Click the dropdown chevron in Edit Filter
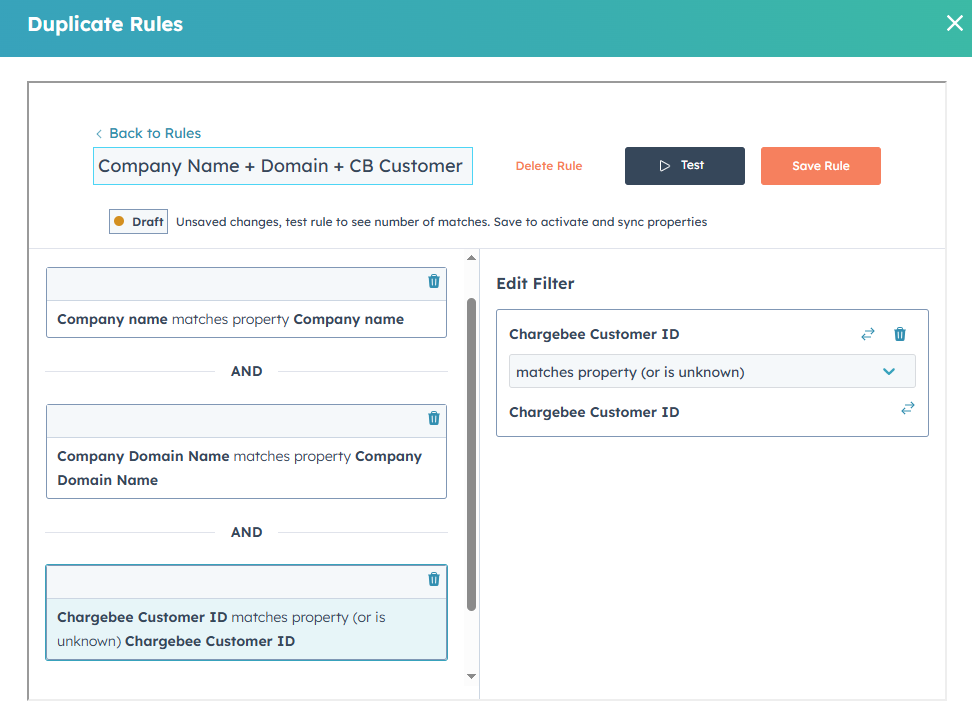972x716 pixels. (x=888, y=372)
